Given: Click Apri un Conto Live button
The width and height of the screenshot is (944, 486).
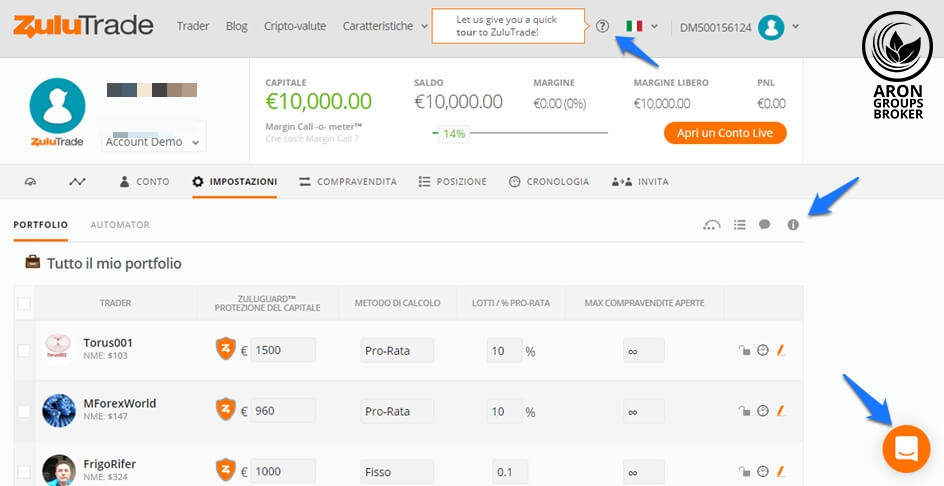Looking at the screenshot, I should (x=725, y=133).
